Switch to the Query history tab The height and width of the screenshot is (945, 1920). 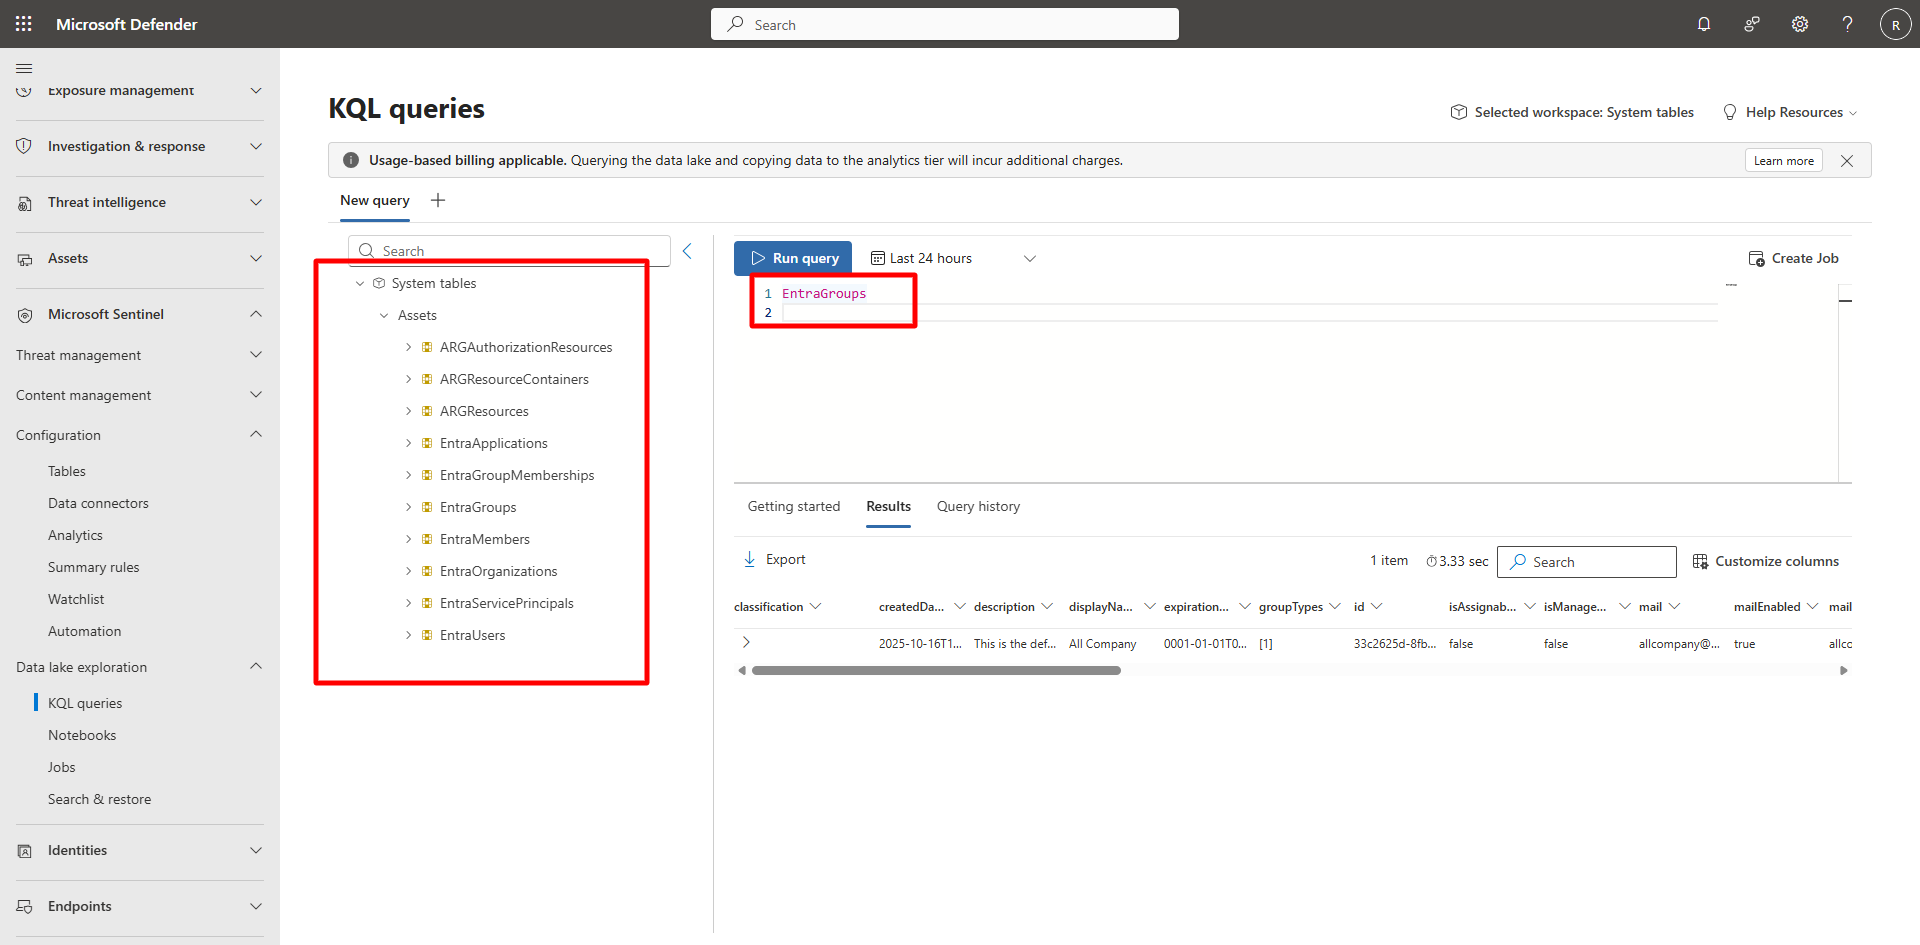tap(978, 506)
